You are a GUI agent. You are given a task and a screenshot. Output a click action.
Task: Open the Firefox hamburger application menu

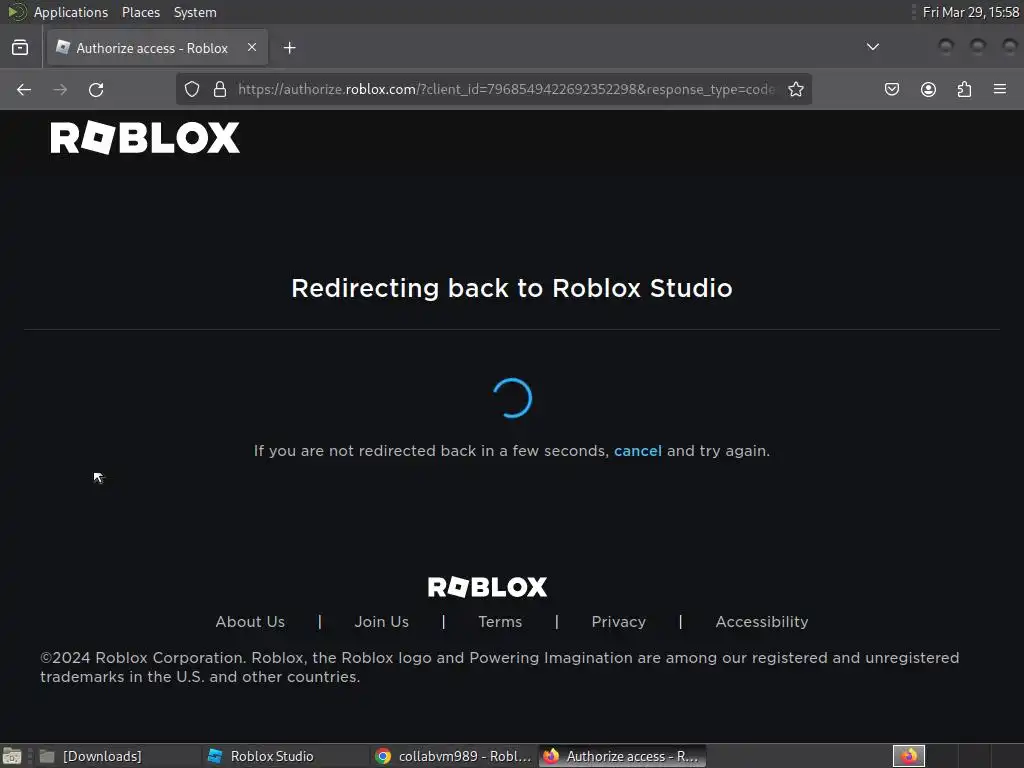tap(1000, 89)
